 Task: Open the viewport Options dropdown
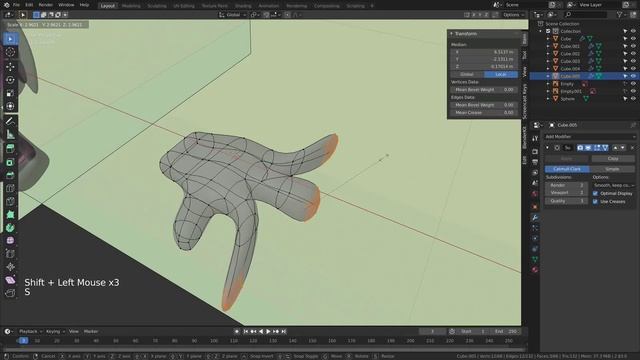[513, 15]
